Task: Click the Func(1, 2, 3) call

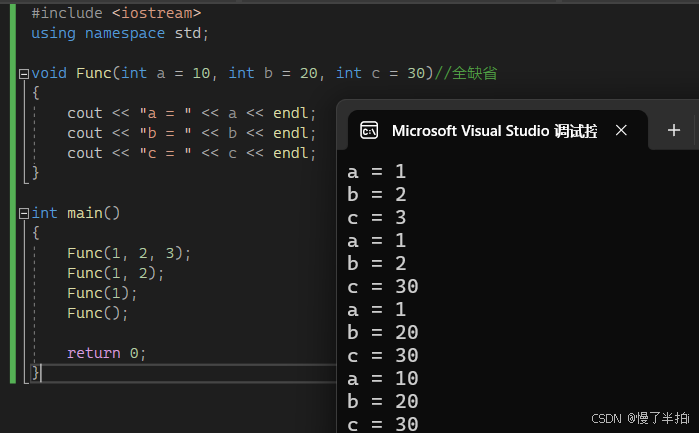Action: pyautogui.click(x=129, y=253)
